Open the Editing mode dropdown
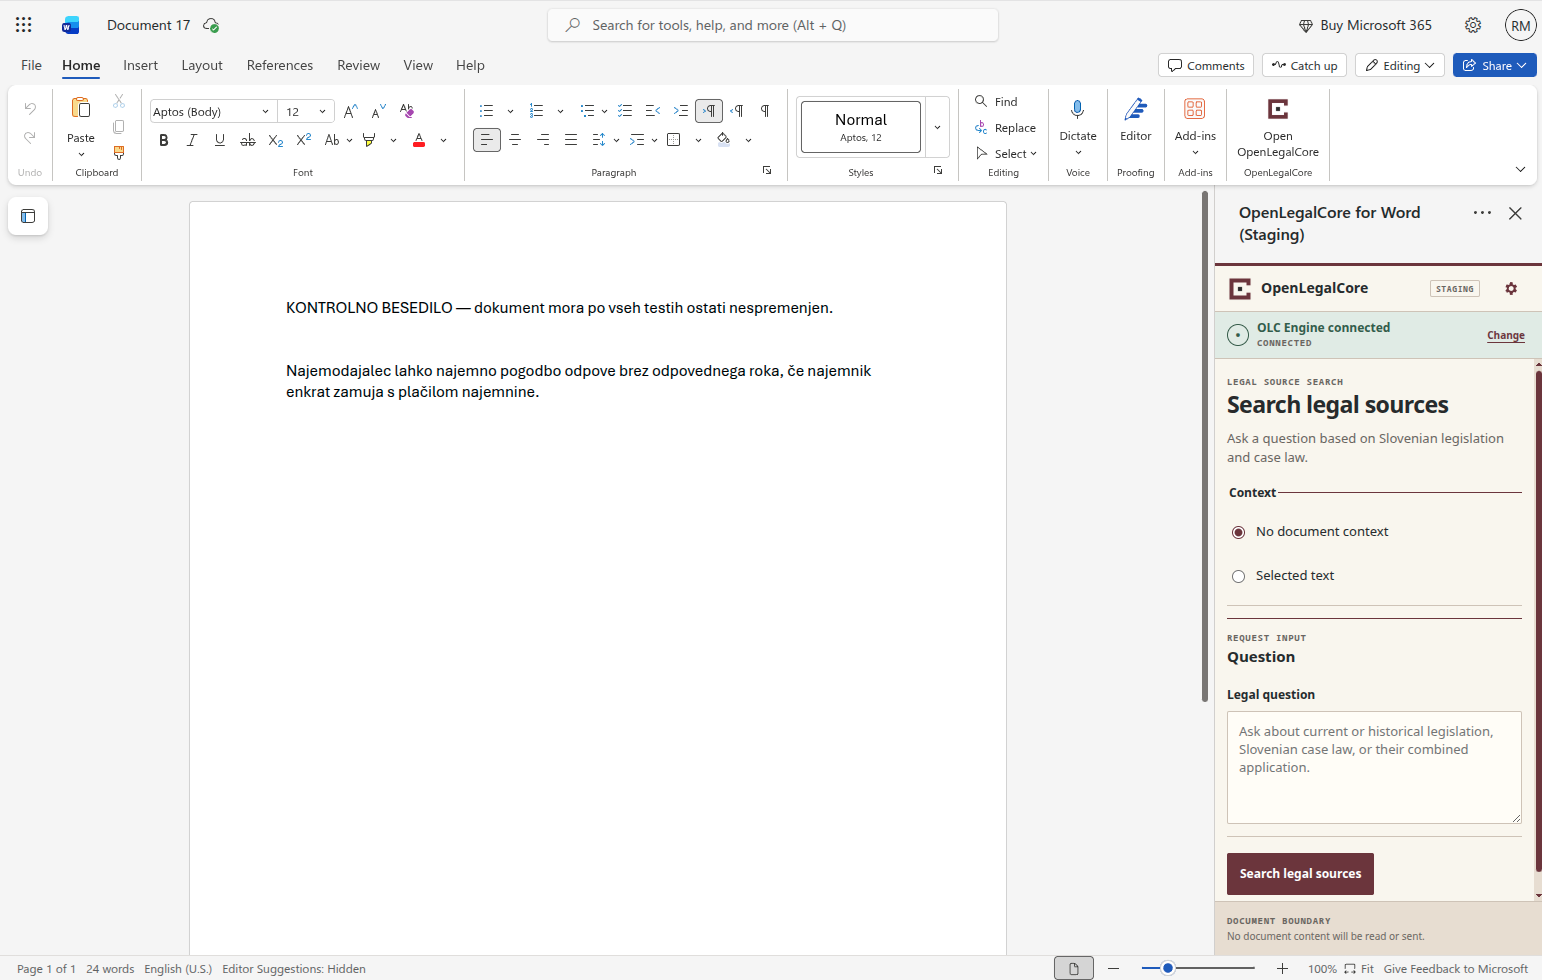The image size is (1542, 980). [1399, 65]
